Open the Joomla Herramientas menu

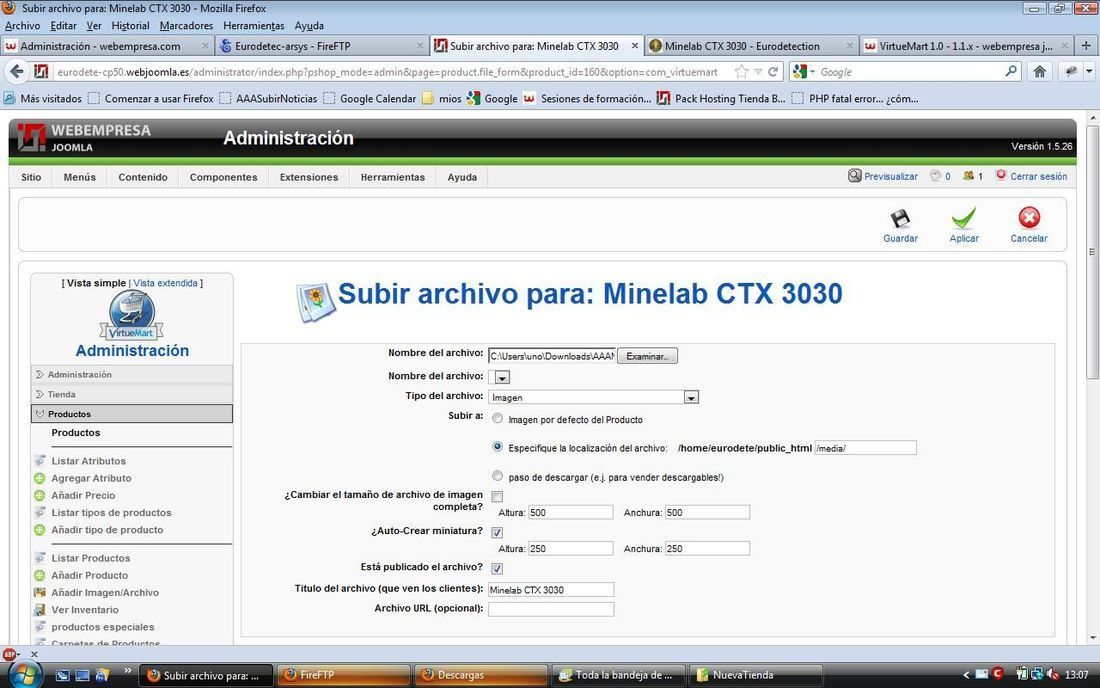[x=393, y=177]
